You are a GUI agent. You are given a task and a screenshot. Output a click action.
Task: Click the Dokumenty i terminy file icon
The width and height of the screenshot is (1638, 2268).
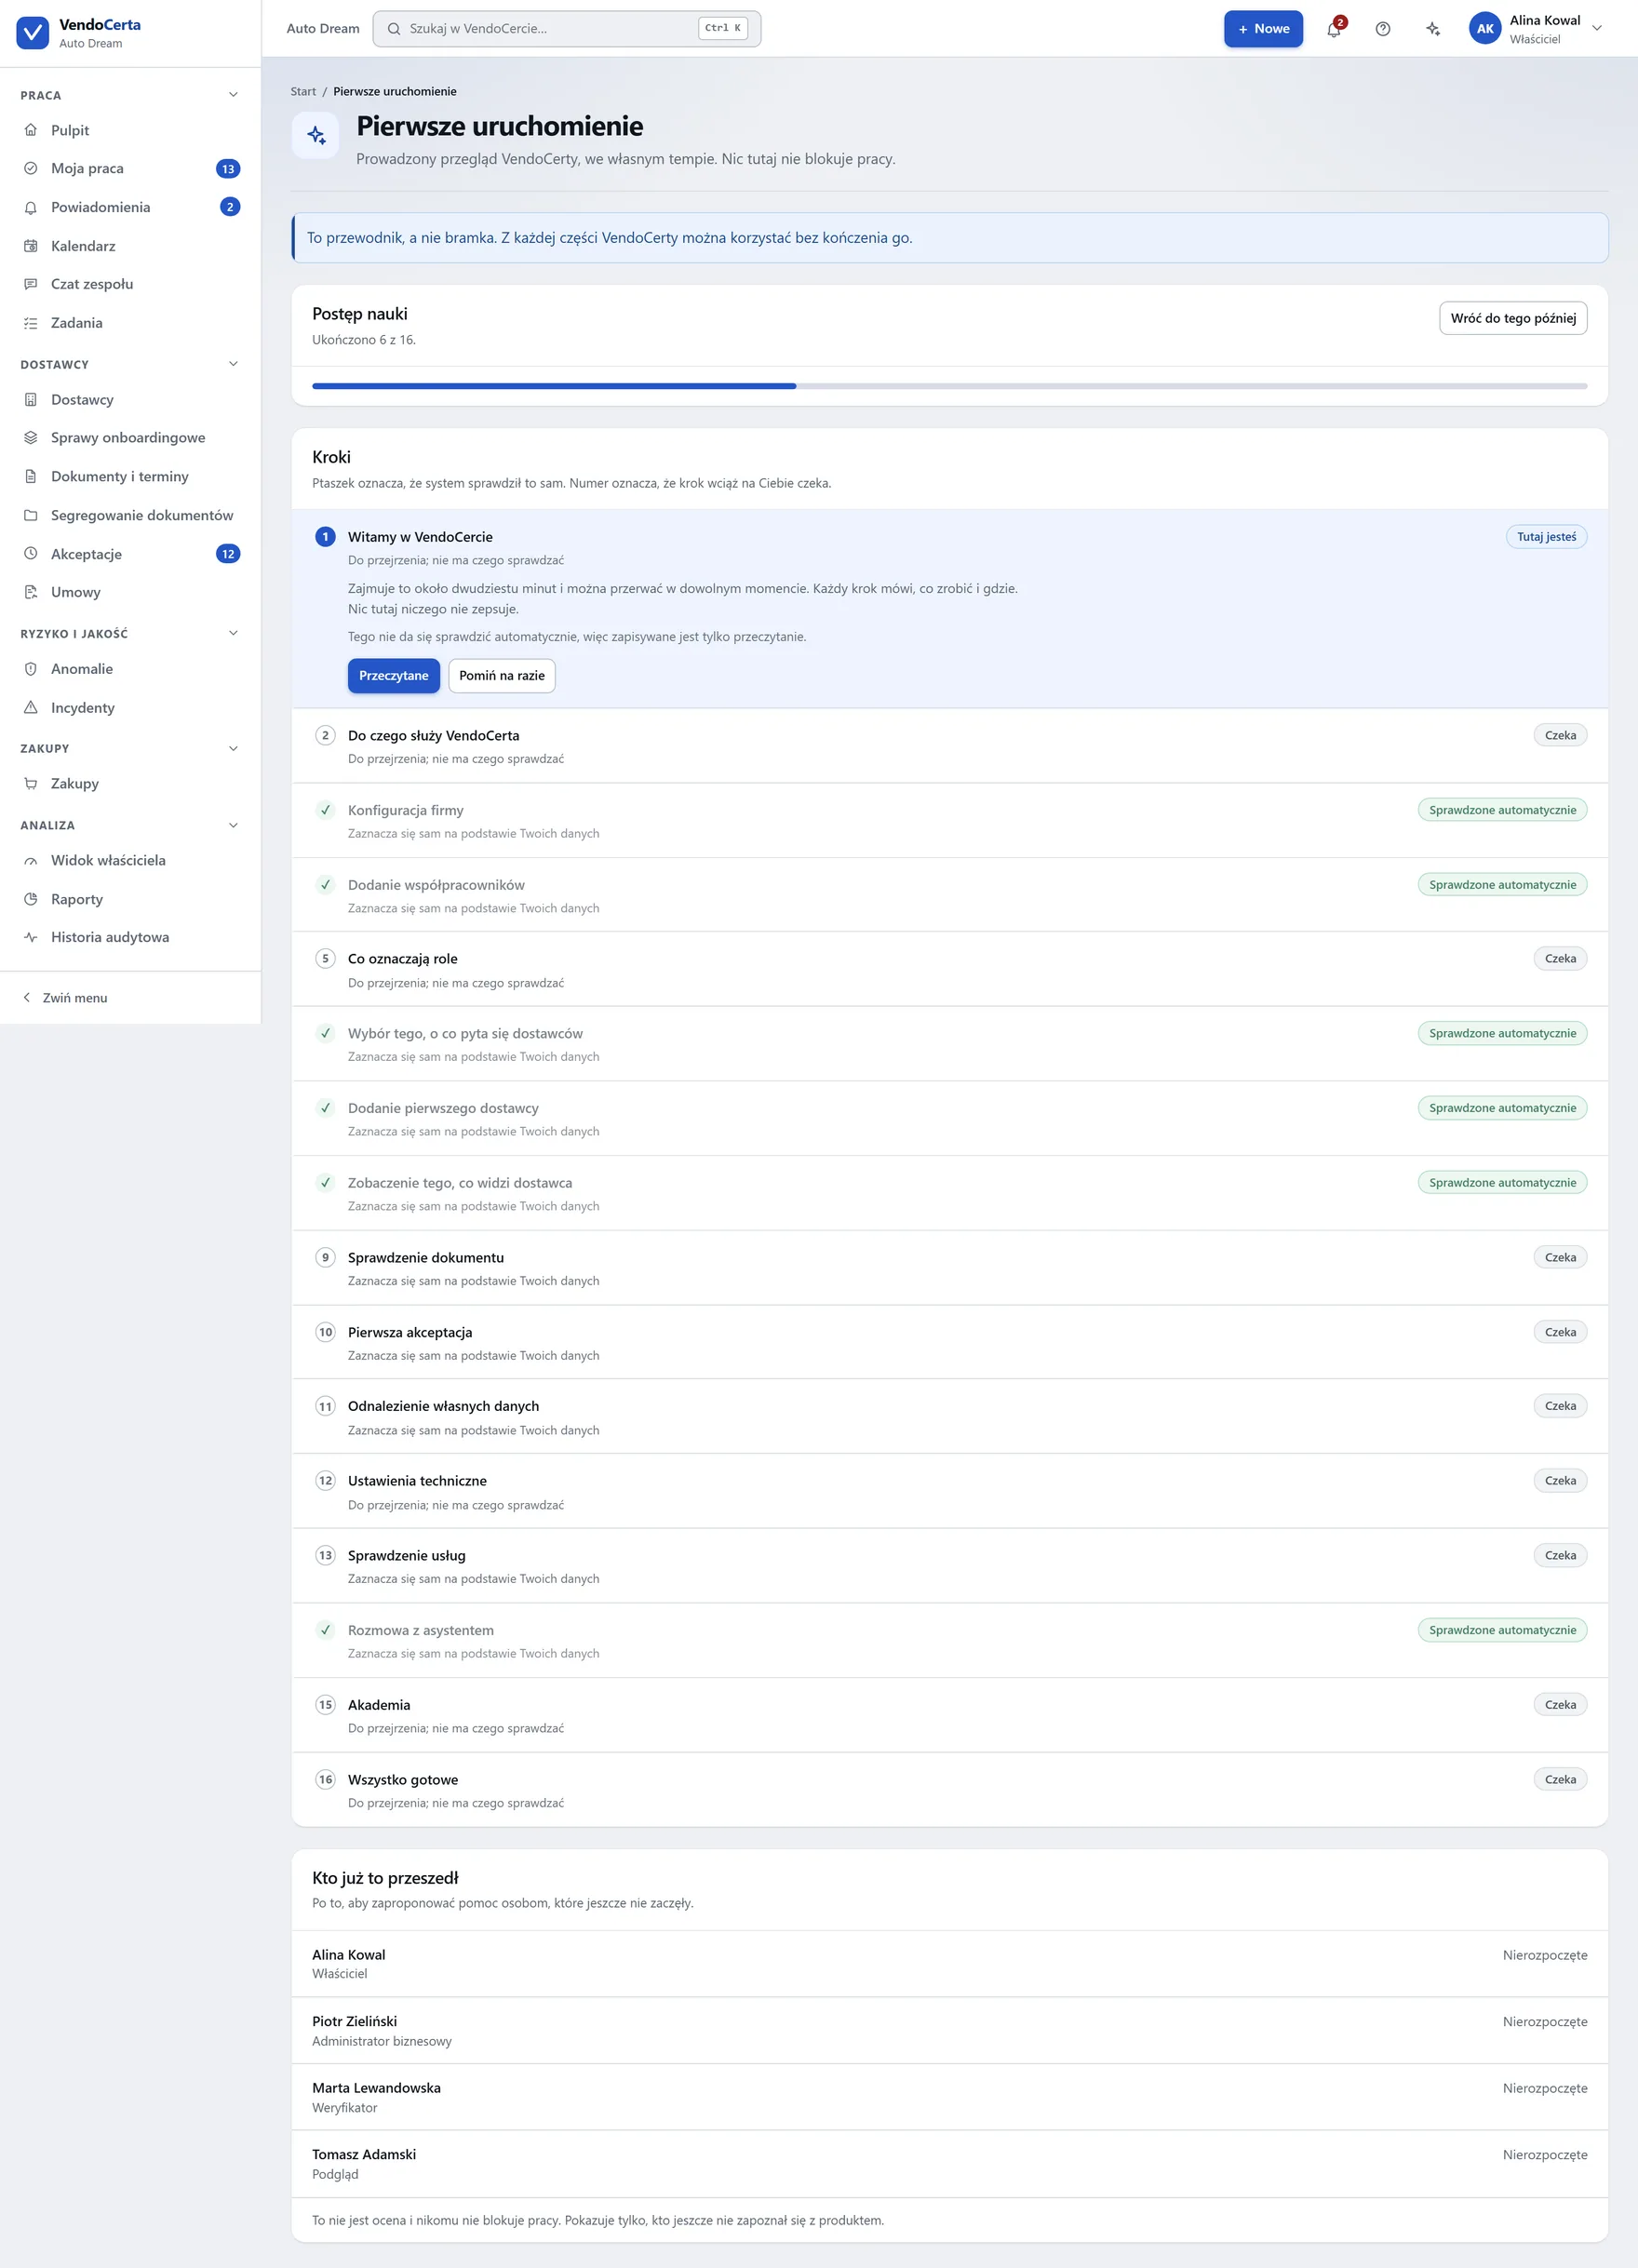click(x=31, y=477)
